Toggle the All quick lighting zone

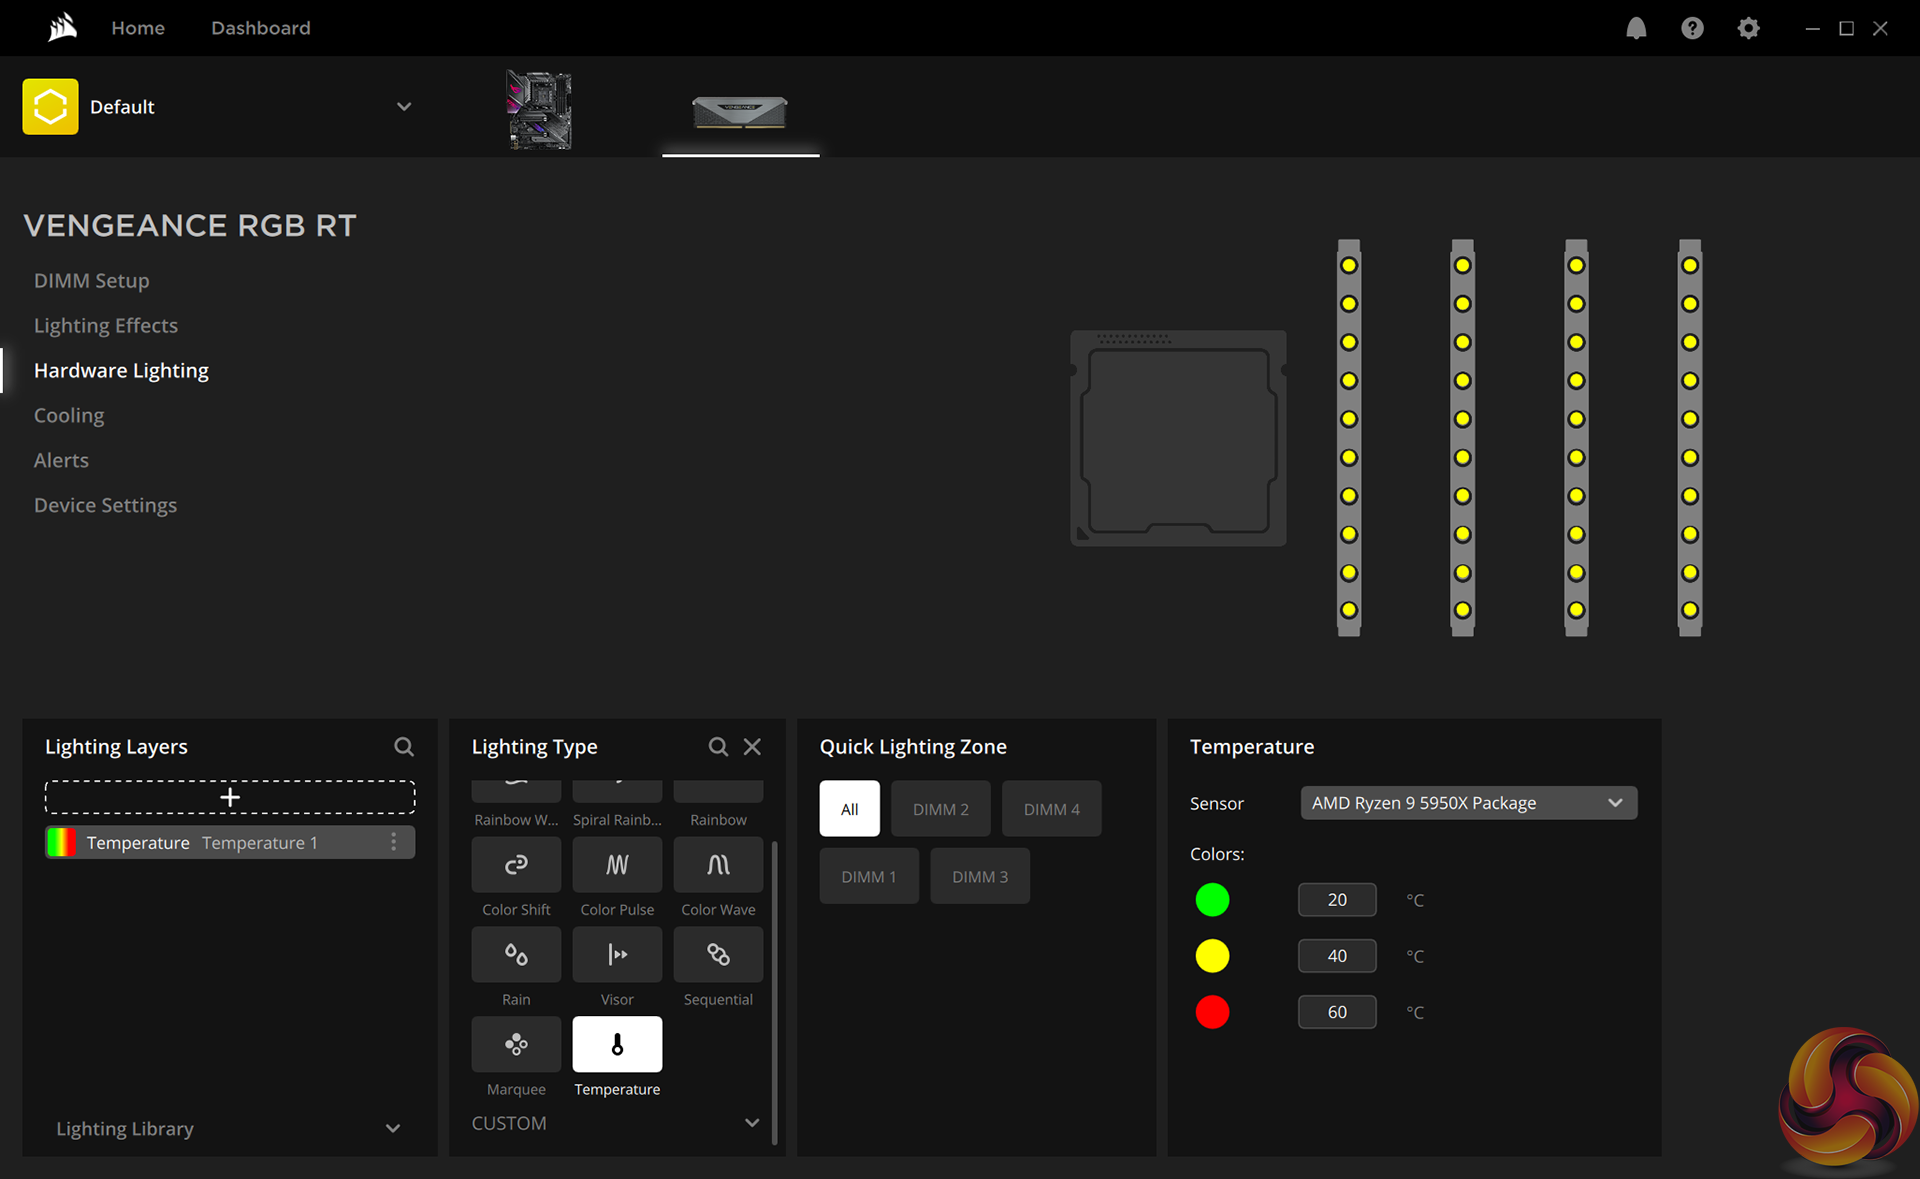pos(849,809)
